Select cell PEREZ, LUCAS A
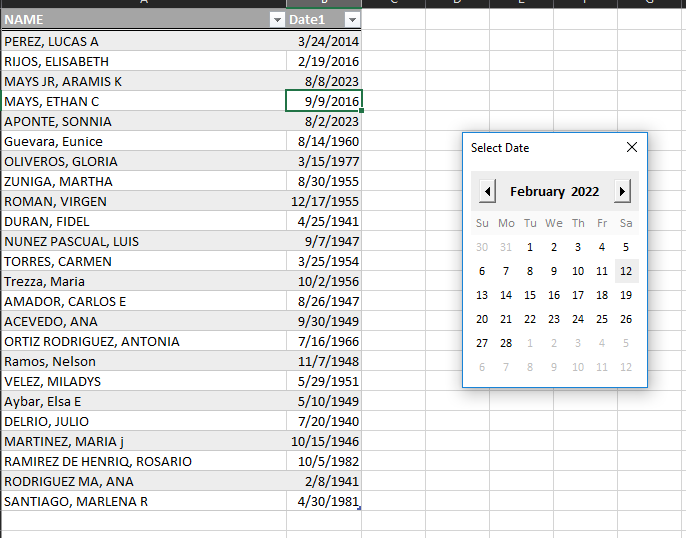Screen dimensions: 686x538 point(144,42)
